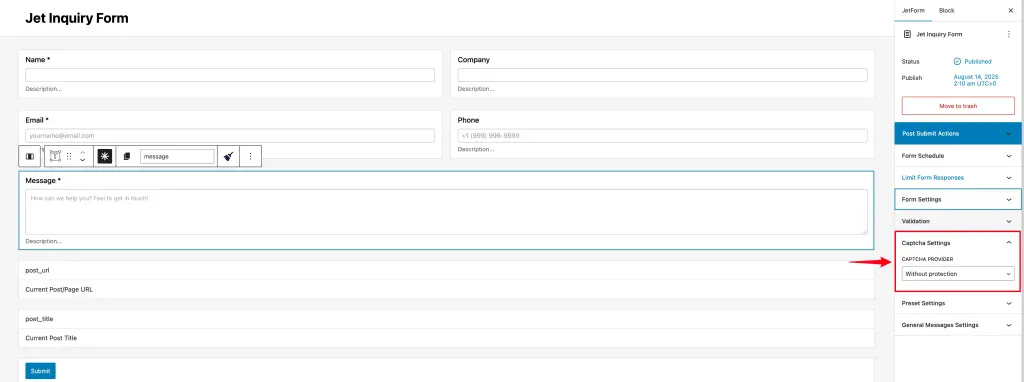Click Current Post/Page URL text
1024x382 pixels.
(x=59, y=289)
